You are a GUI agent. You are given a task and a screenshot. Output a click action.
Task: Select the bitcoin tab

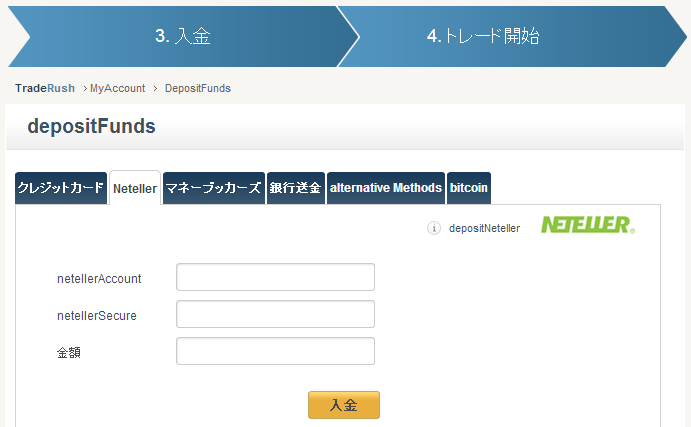(468, 188)
